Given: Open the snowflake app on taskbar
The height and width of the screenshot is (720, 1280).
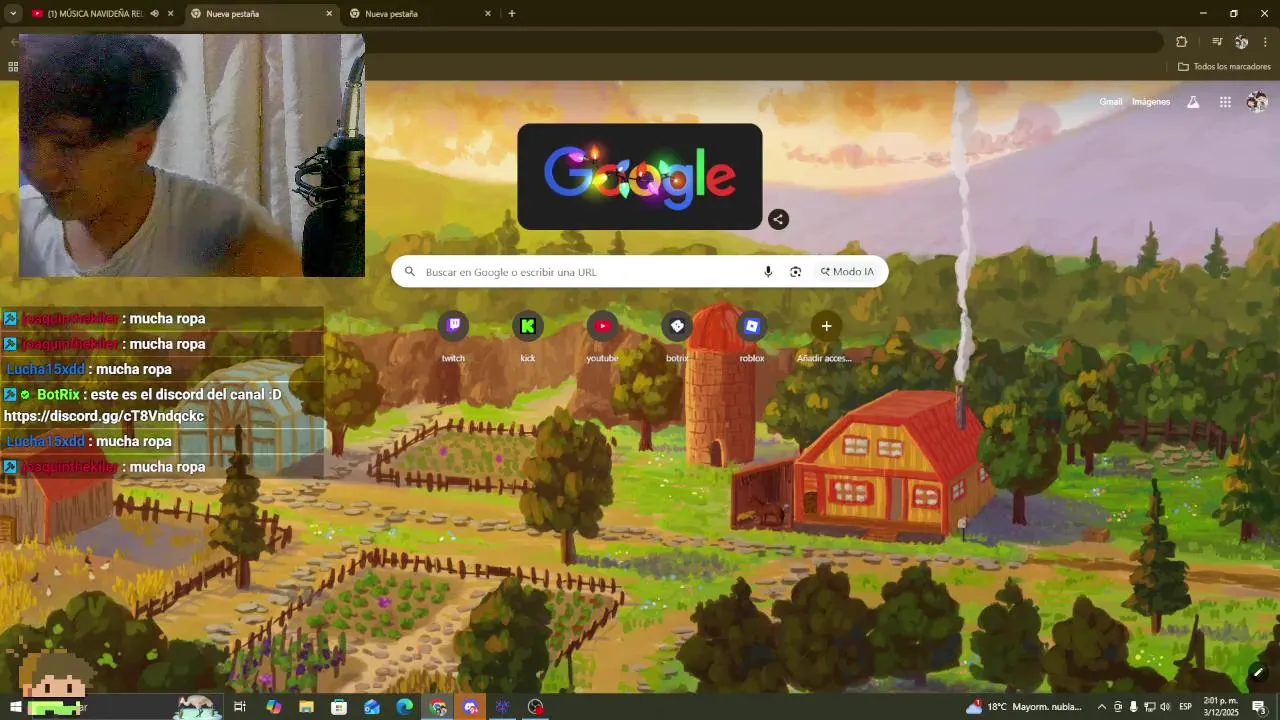Looking at the screenshot, I should [503, 707].
